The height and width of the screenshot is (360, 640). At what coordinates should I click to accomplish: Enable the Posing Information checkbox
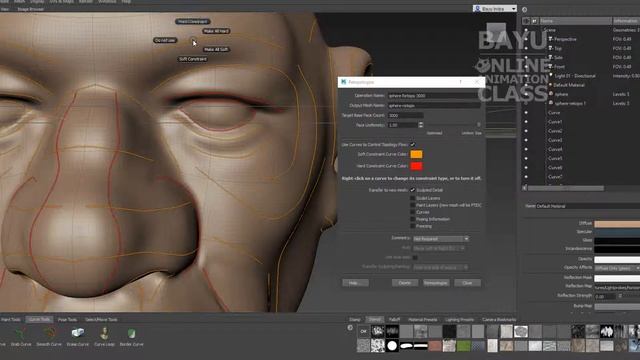pyautogui.click(x=413, y=219)
